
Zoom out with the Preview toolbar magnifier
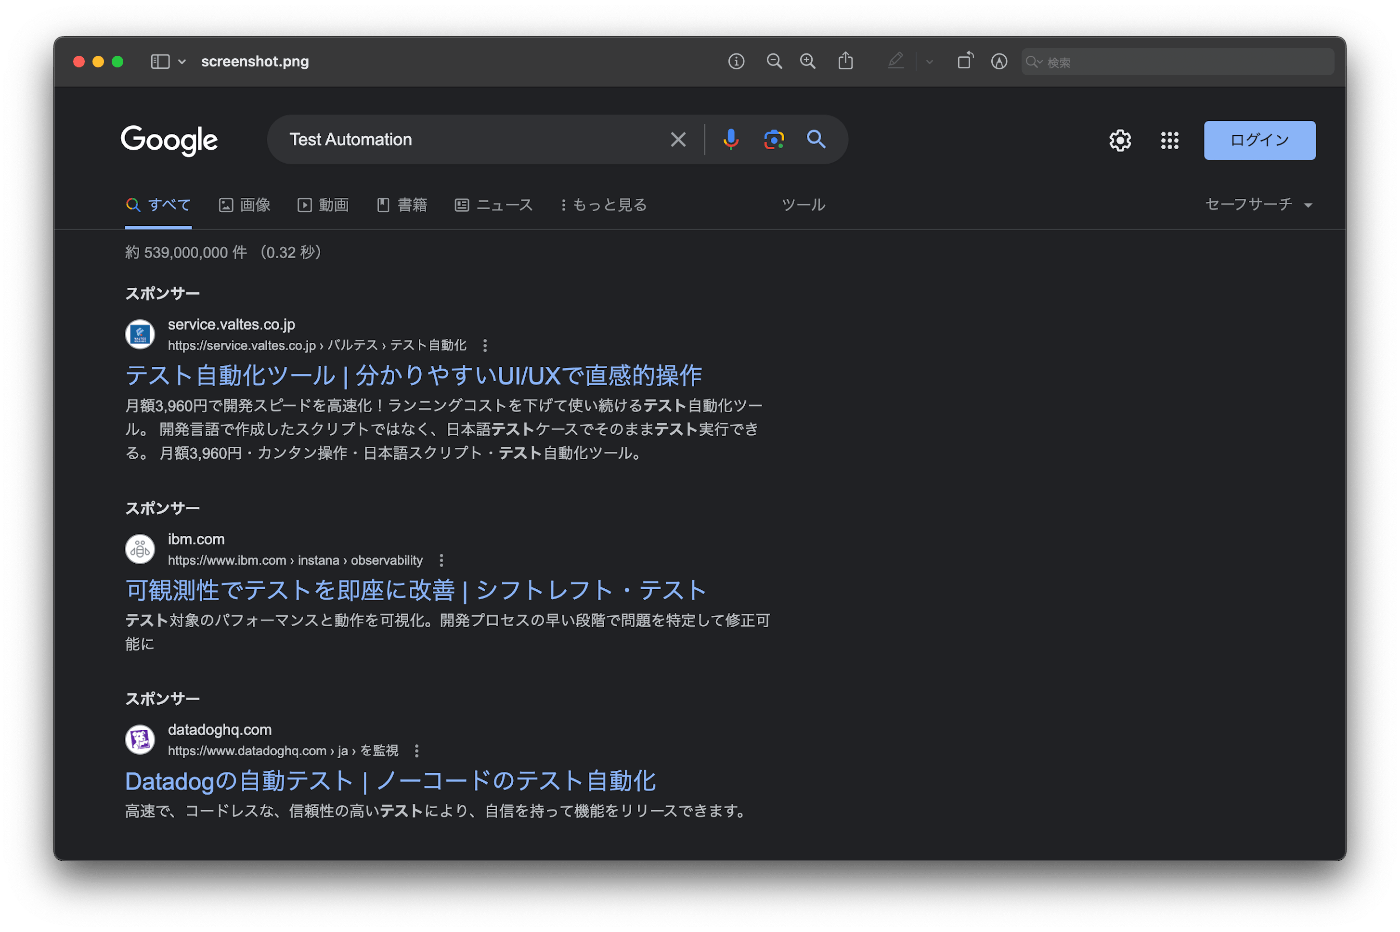pos(774,61)
